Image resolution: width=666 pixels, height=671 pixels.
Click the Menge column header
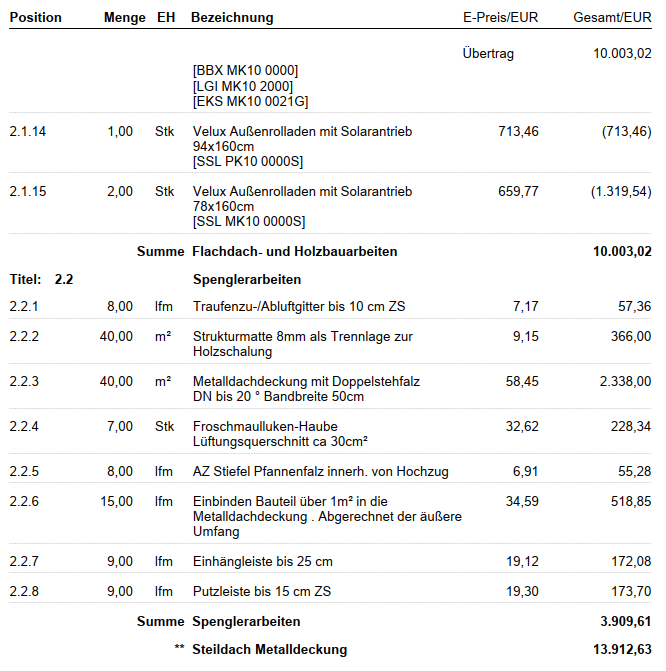[125, 18]
